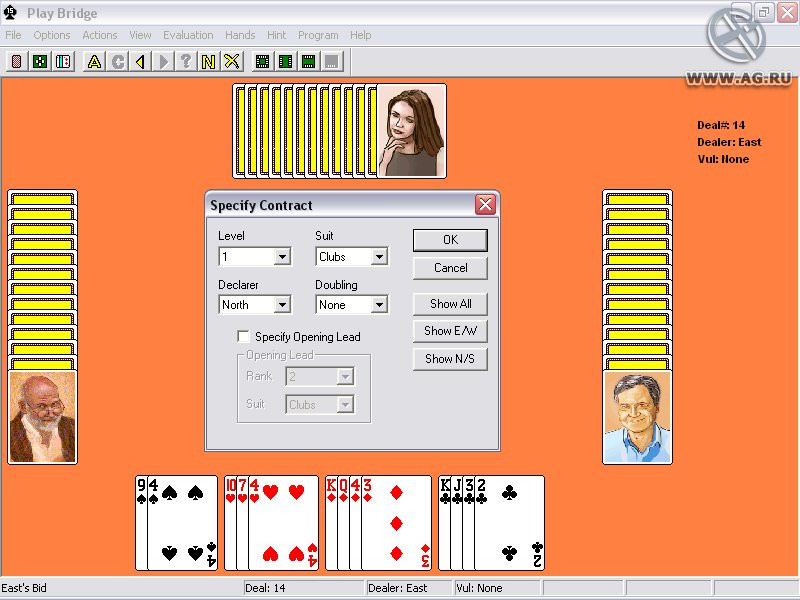
Task: Open the Declarer dropdown showing North
Action: tap(282, 305)
